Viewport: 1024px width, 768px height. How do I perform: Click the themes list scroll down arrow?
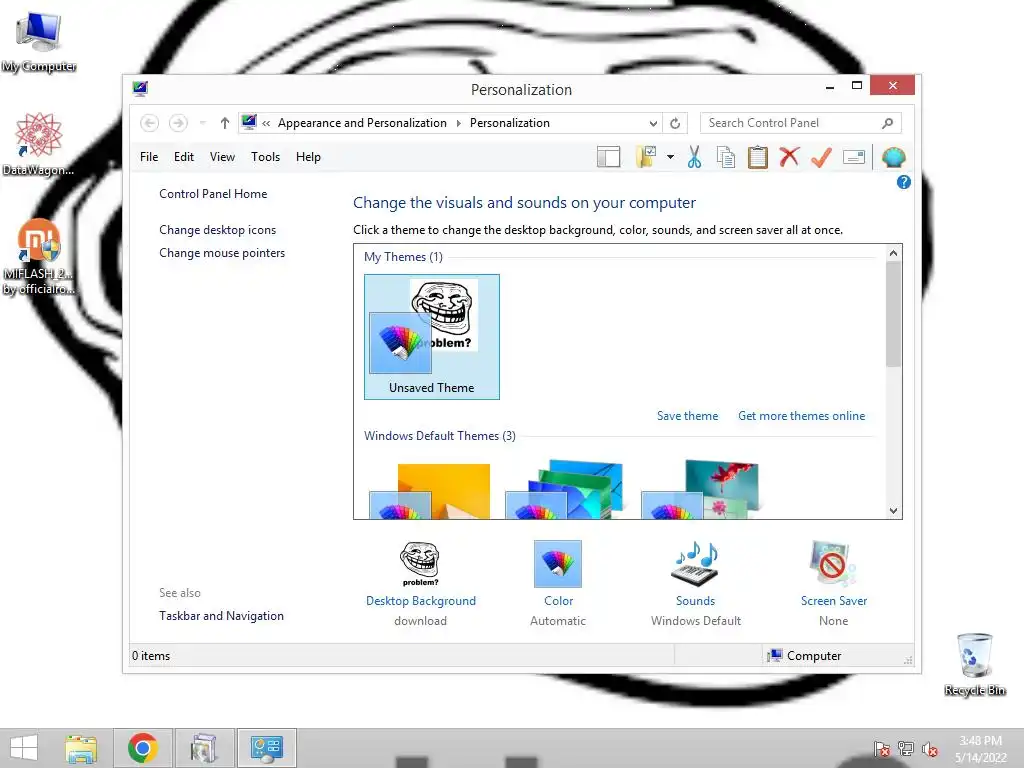pos(893,511)
